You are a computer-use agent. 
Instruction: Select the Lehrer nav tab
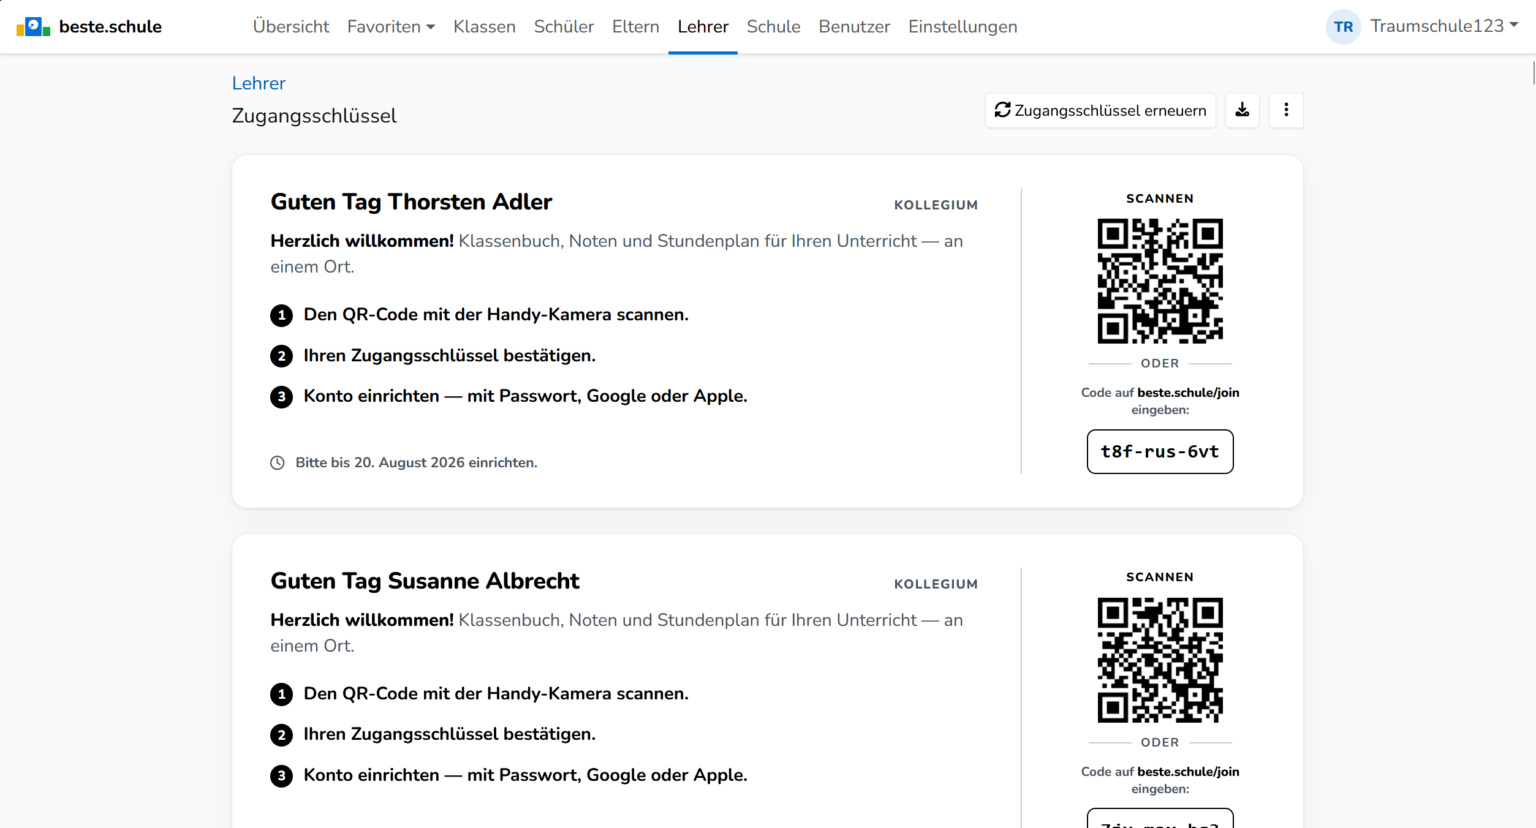click(x=703, y=27)
